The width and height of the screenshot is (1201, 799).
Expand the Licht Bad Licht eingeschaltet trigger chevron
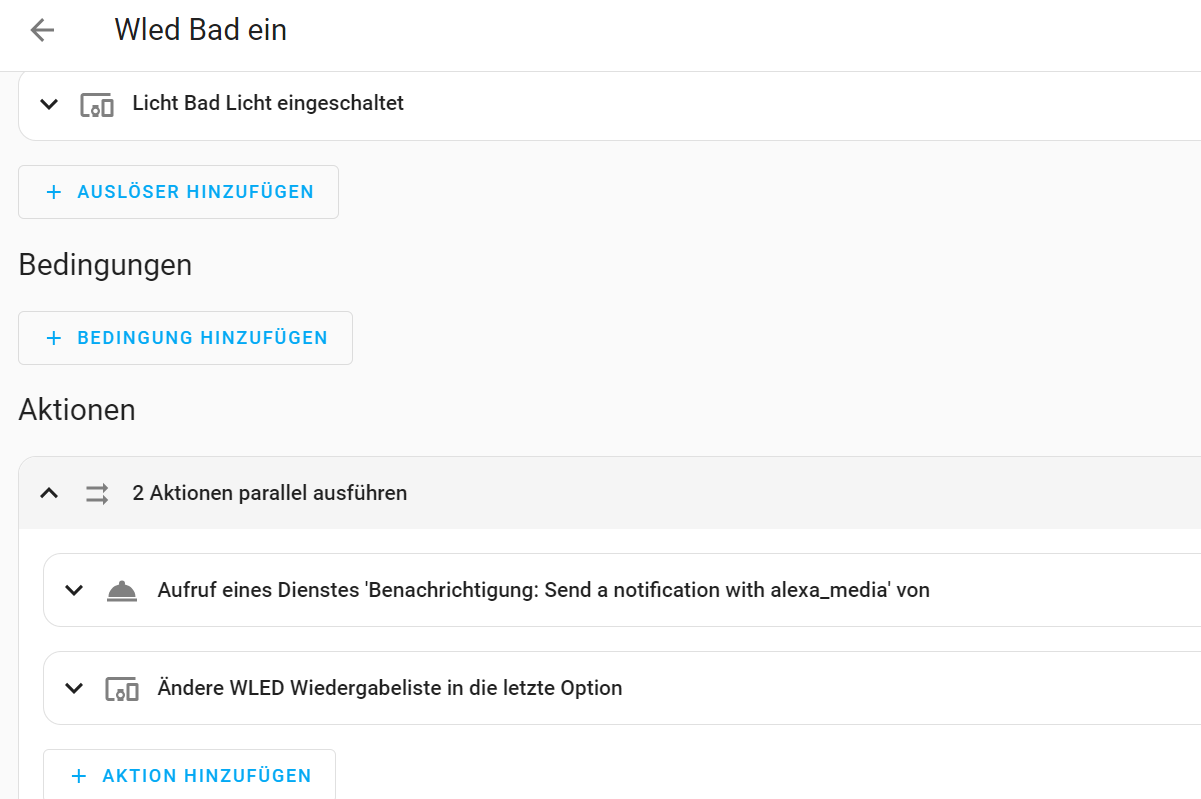coord(49,104)
